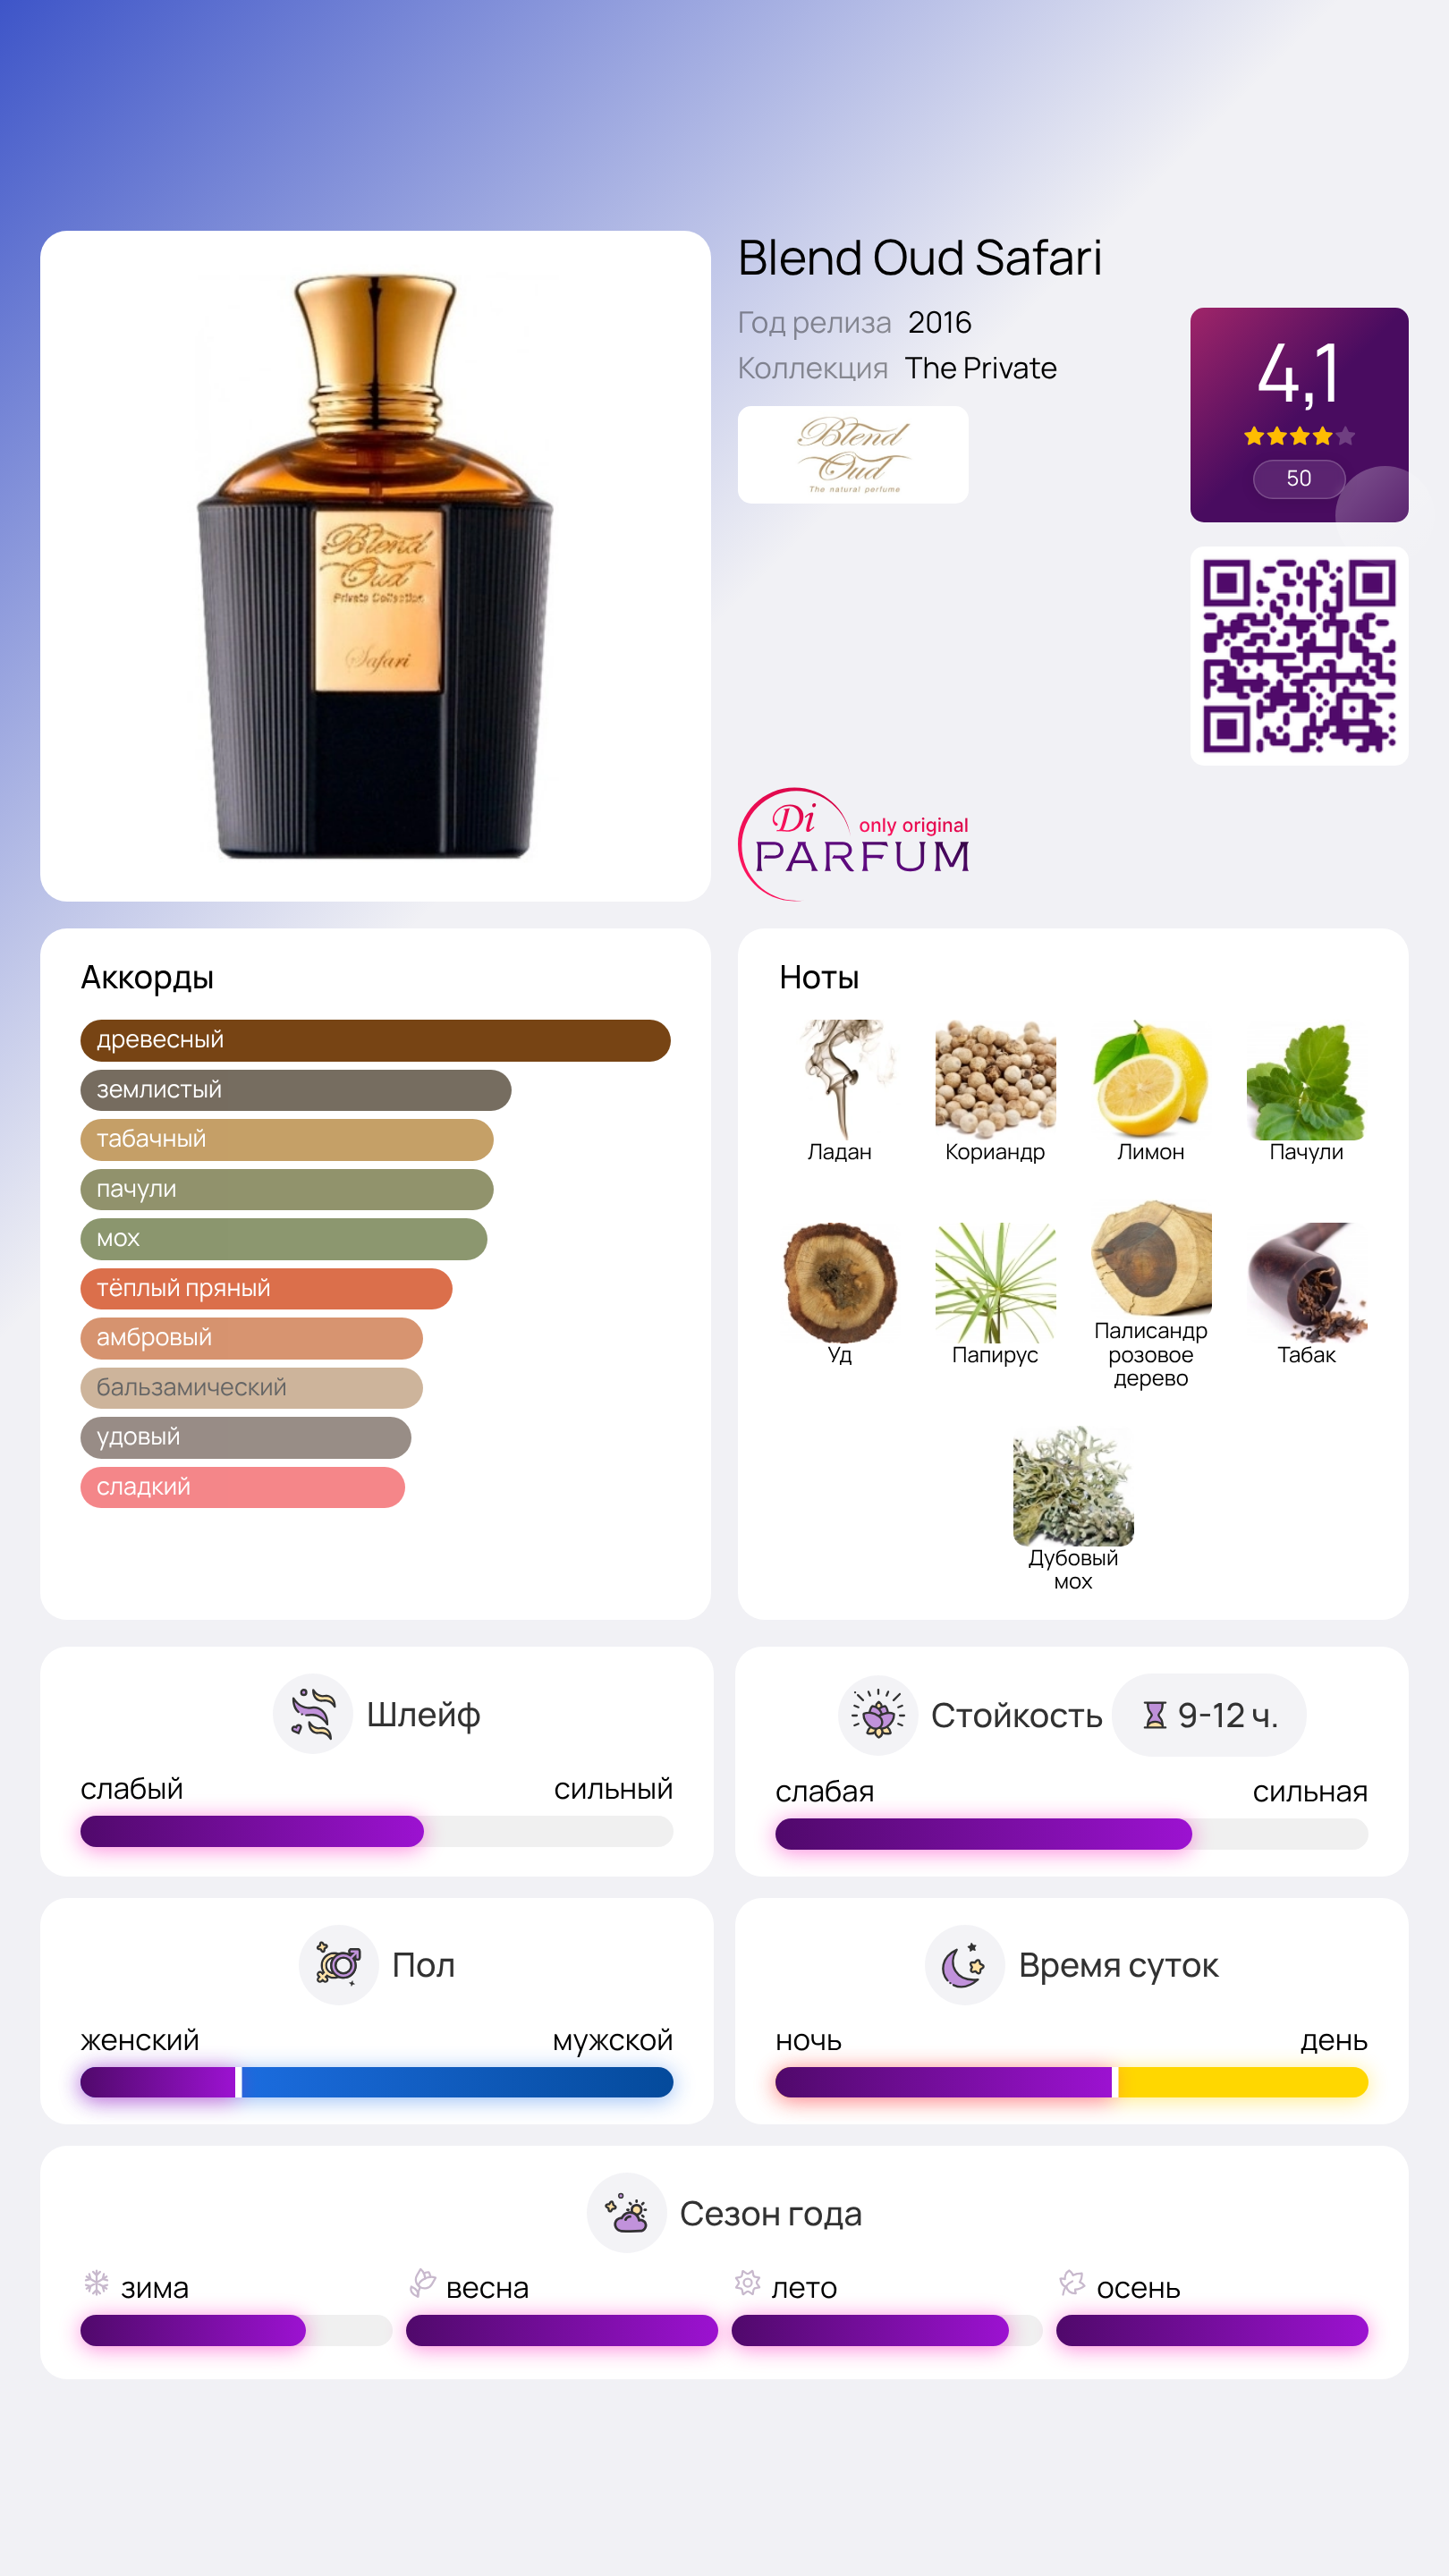The height and width of the screenshot is (2576, 1449).
Task: Click the Время суток moon icon
Action: 964,1965
